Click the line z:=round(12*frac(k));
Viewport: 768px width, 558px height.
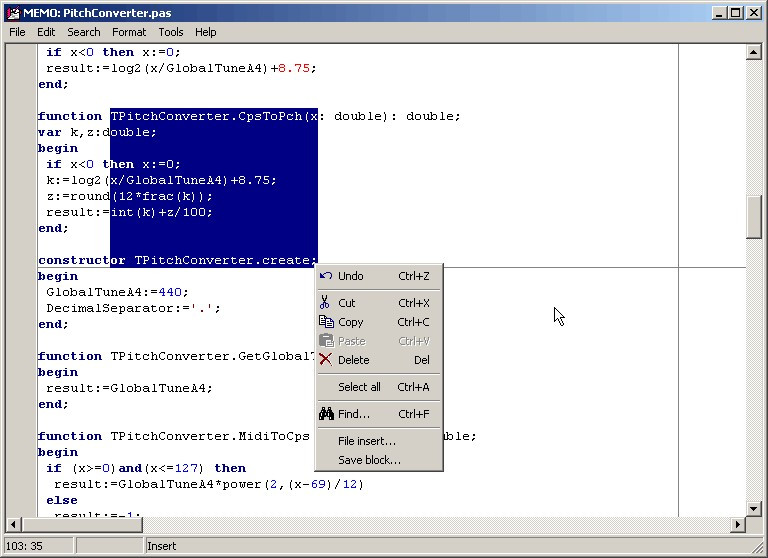(x=129, y=196)
